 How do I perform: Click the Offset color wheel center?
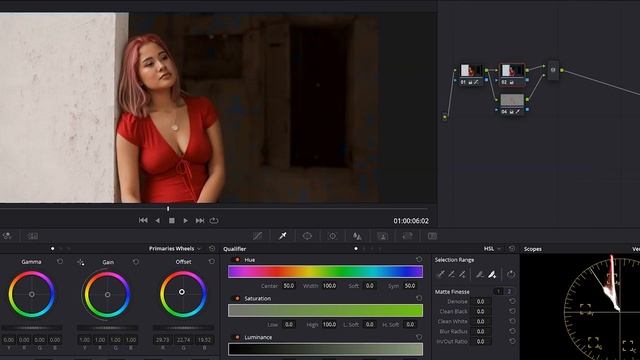(x=183, y=293)
